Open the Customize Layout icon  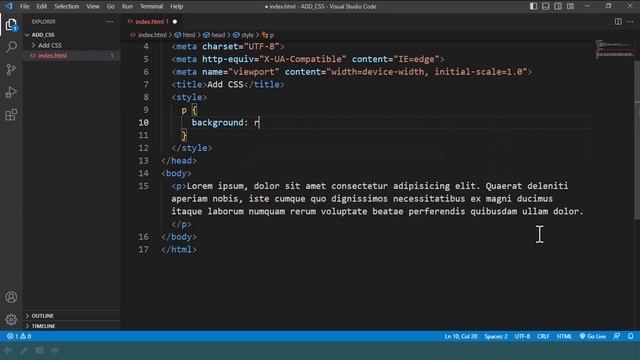click(x=570, y=6)
